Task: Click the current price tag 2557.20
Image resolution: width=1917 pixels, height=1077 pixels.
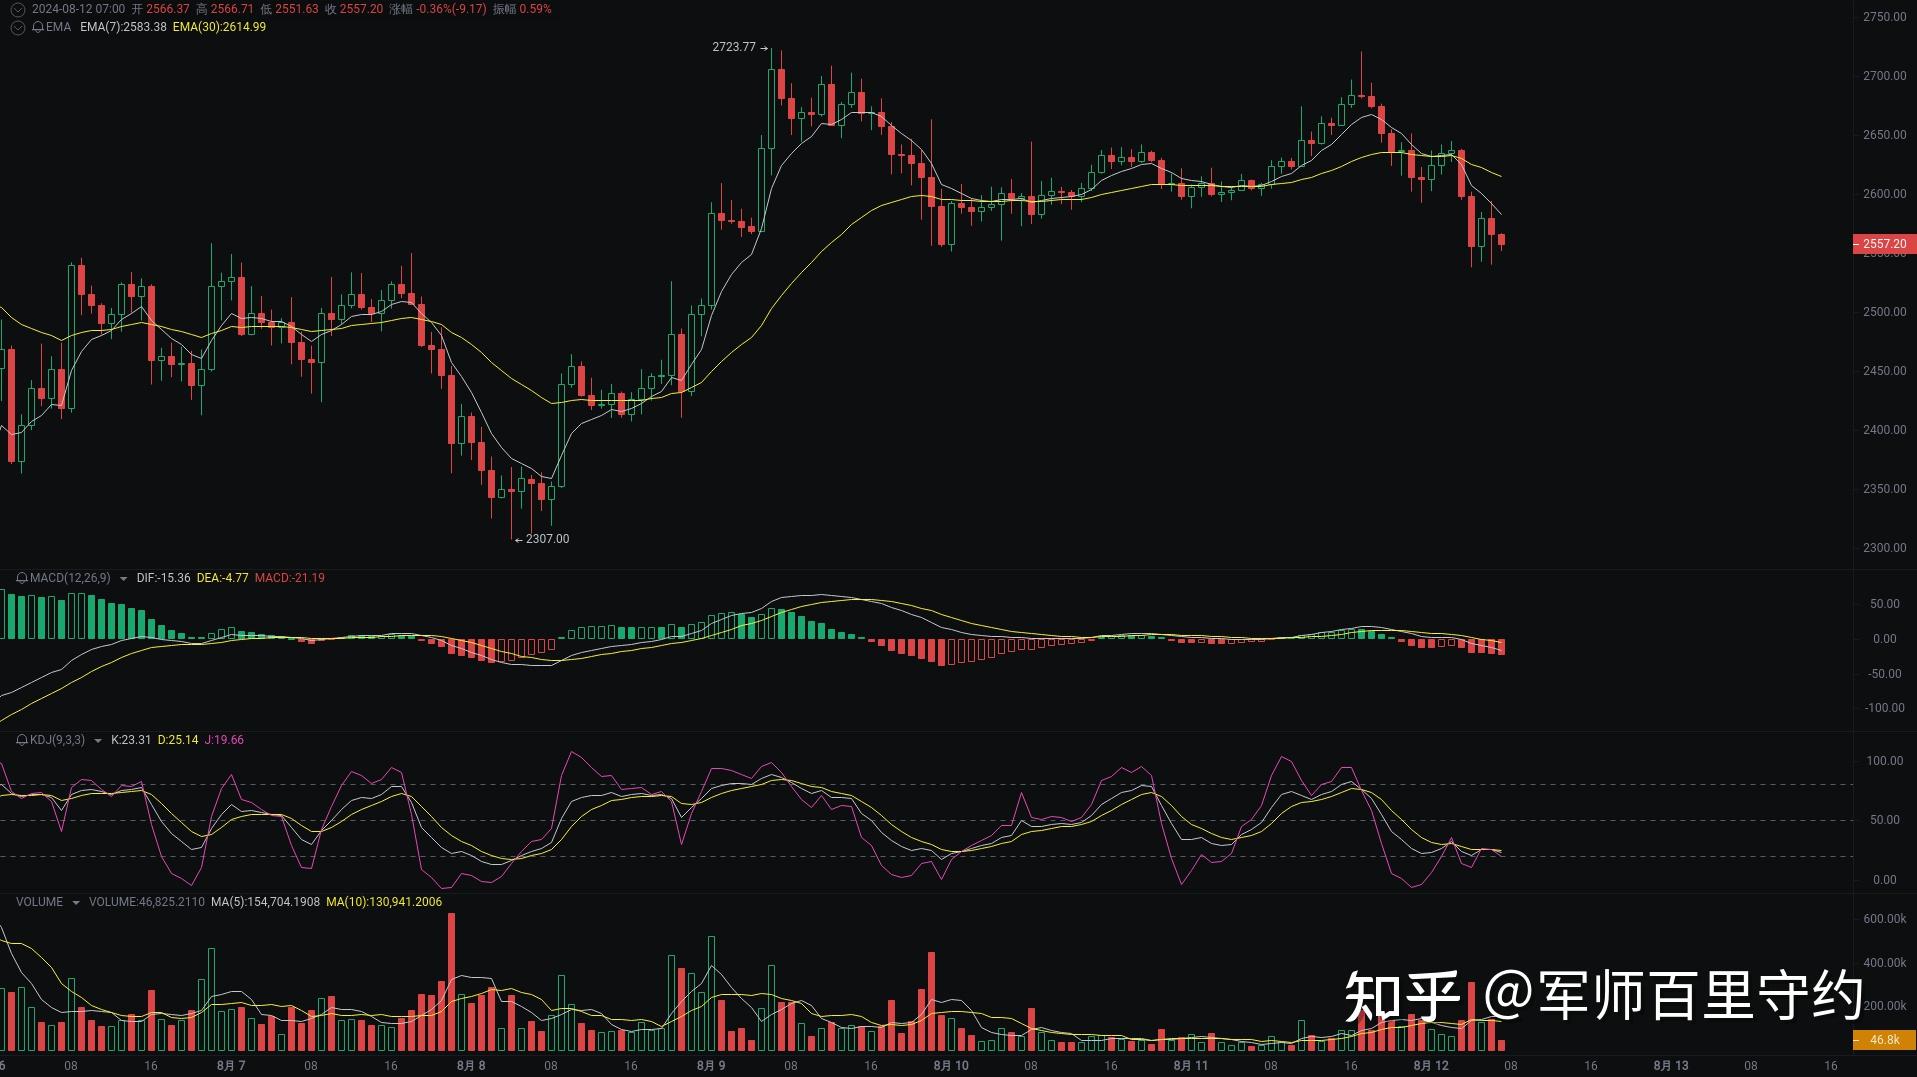Action: 1884,244
